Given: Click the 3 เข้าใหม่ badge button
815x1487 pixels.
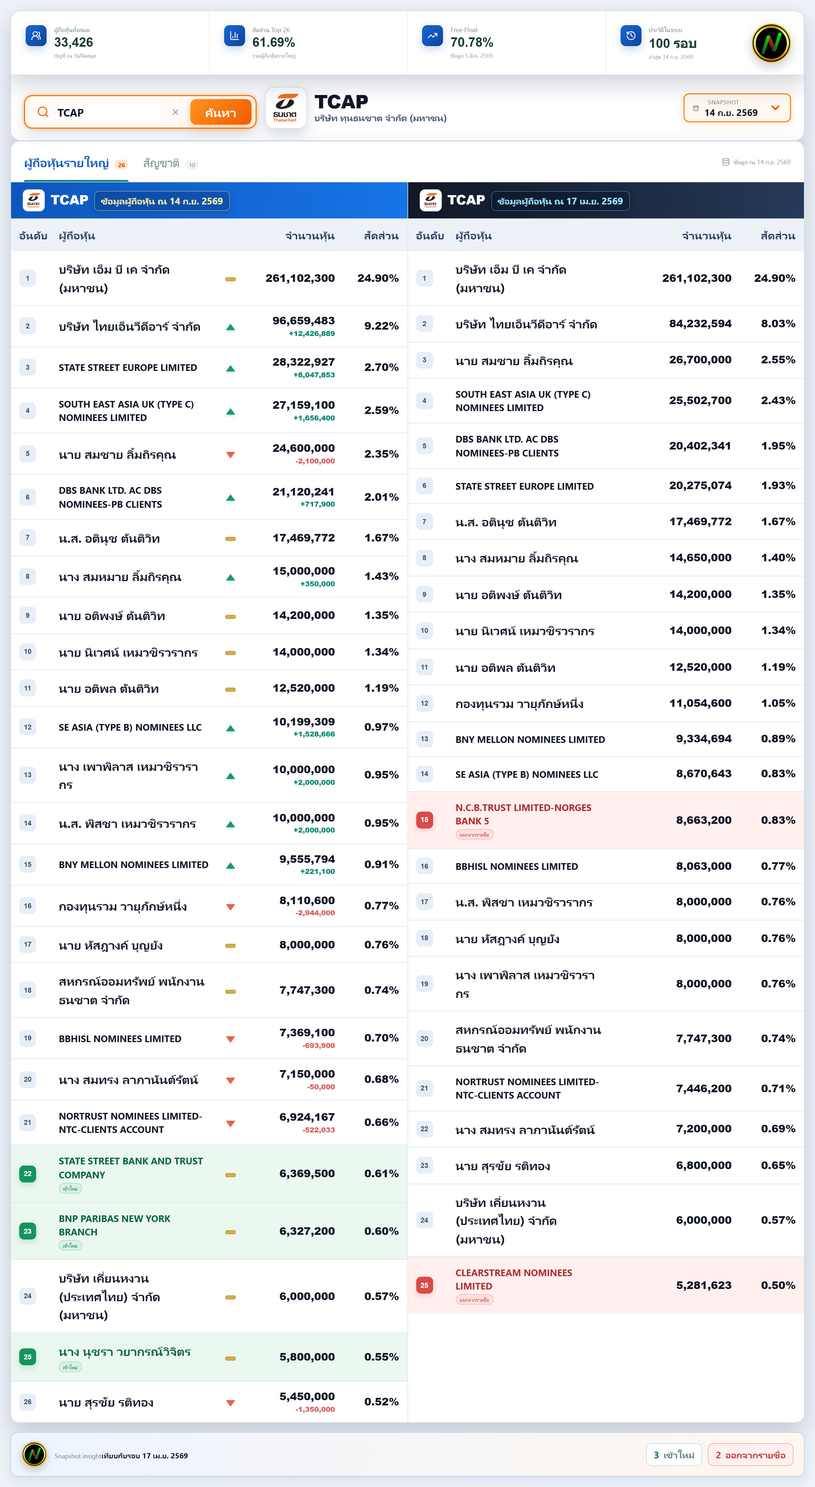Looking at the screenshot, I should tap(673, 1455).
